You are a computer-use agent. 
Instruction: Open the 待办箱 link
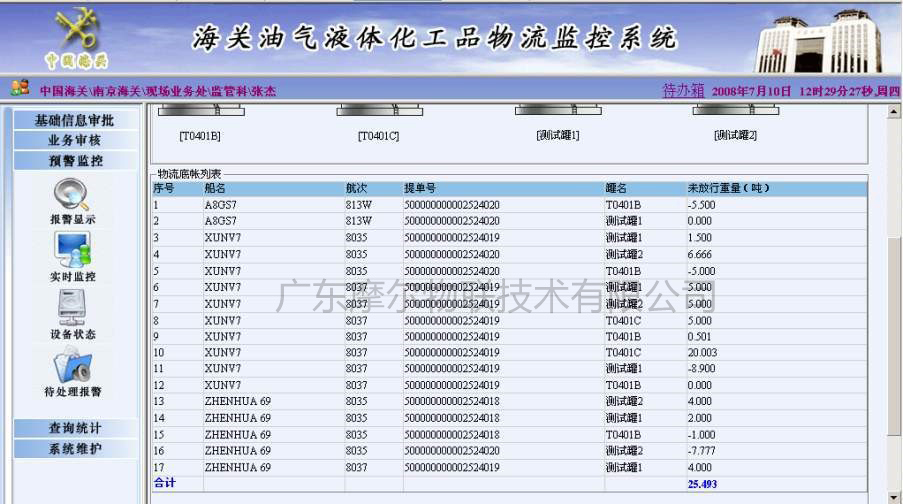coord(683,90)
